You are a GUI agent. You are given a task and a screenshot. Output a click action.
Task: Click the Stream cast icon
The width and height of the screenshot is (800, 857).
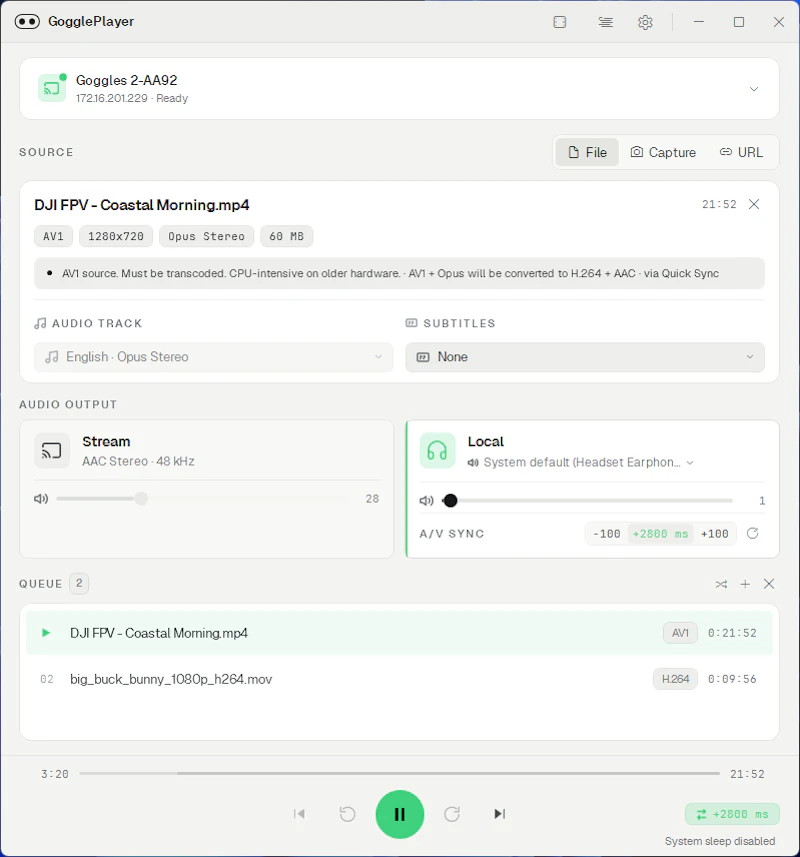coord(52,450)
